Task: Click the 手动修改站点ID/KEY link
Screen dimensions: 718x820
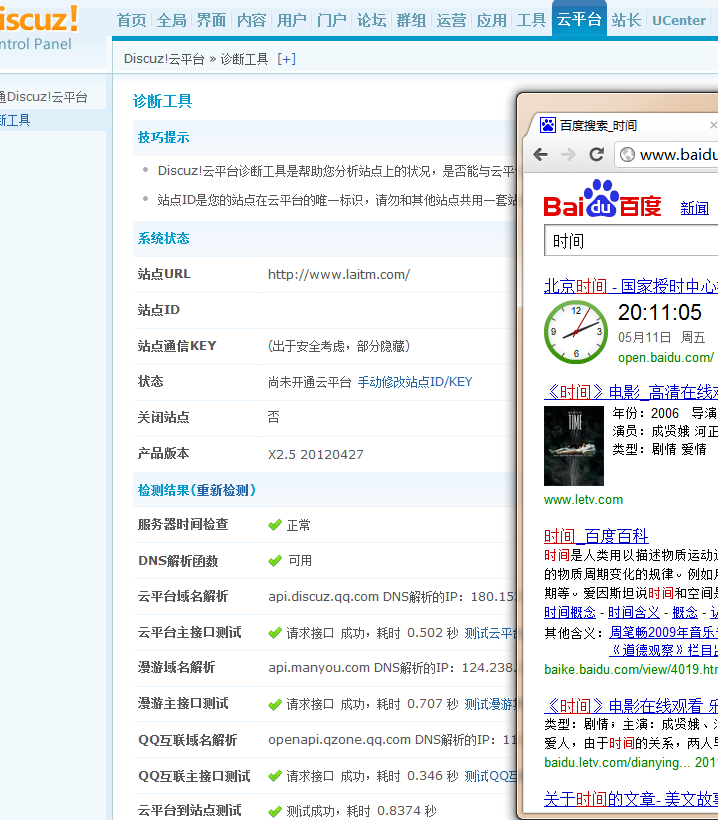Action: point(415,382)
